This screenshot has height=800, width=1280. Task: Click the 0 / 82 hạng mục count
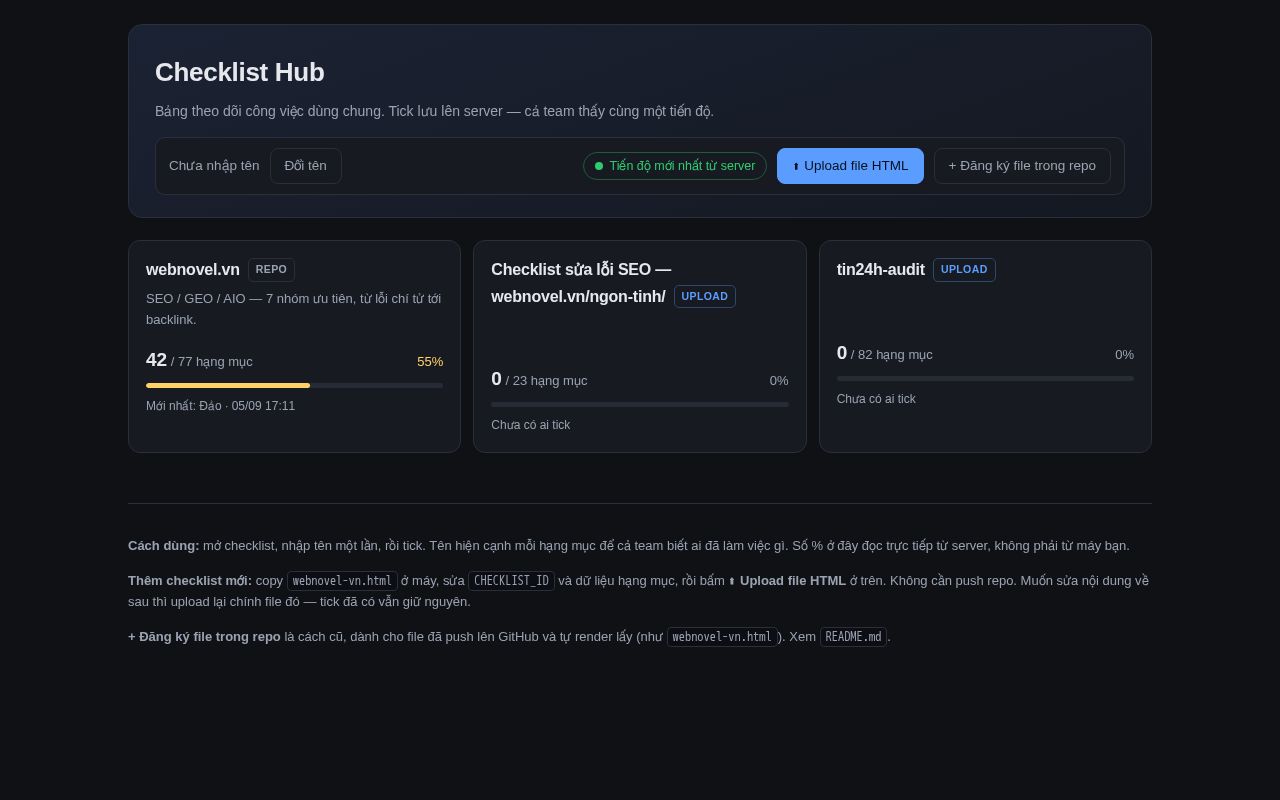tap(885, 354)
